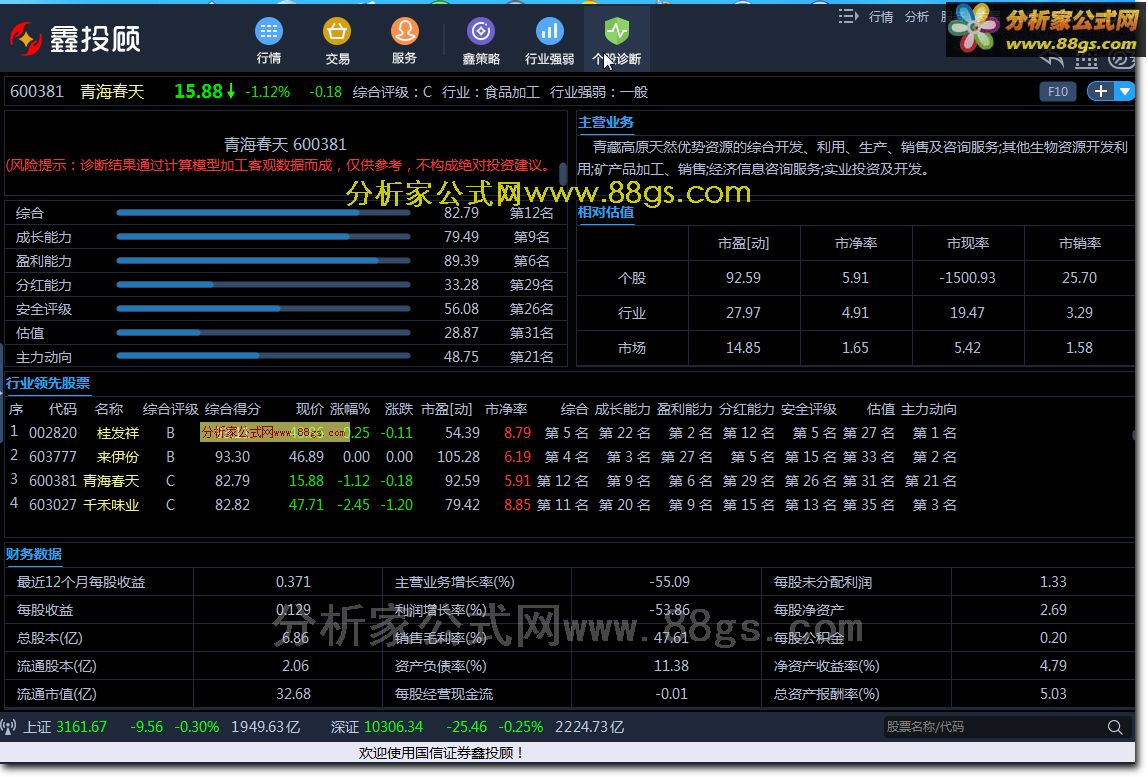Screen dimensions: 1148x777
Task: Click the list menu icon beside 行情 menu
Action: click(848, 16)
